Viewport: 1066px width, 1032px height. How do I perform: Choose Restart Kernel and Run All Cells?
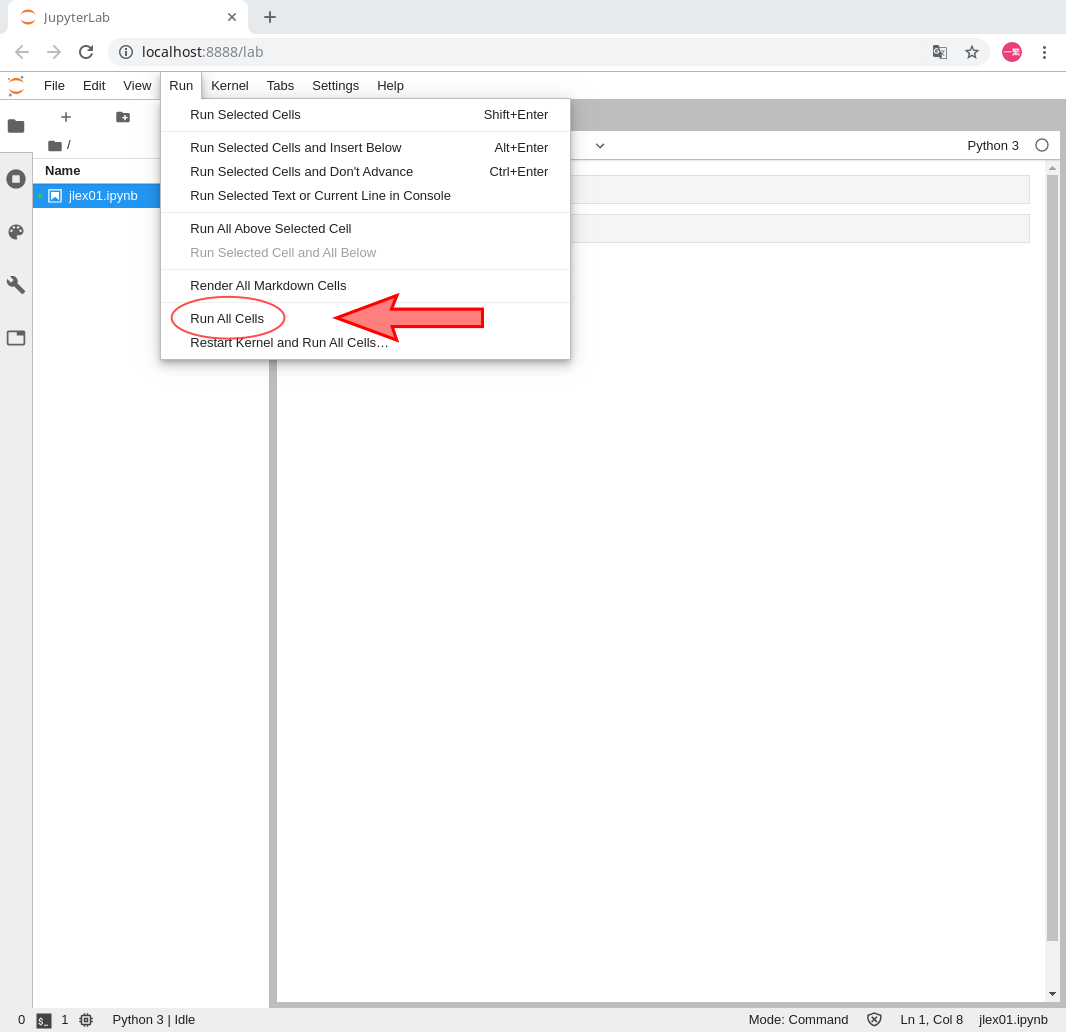pos(289,342)
